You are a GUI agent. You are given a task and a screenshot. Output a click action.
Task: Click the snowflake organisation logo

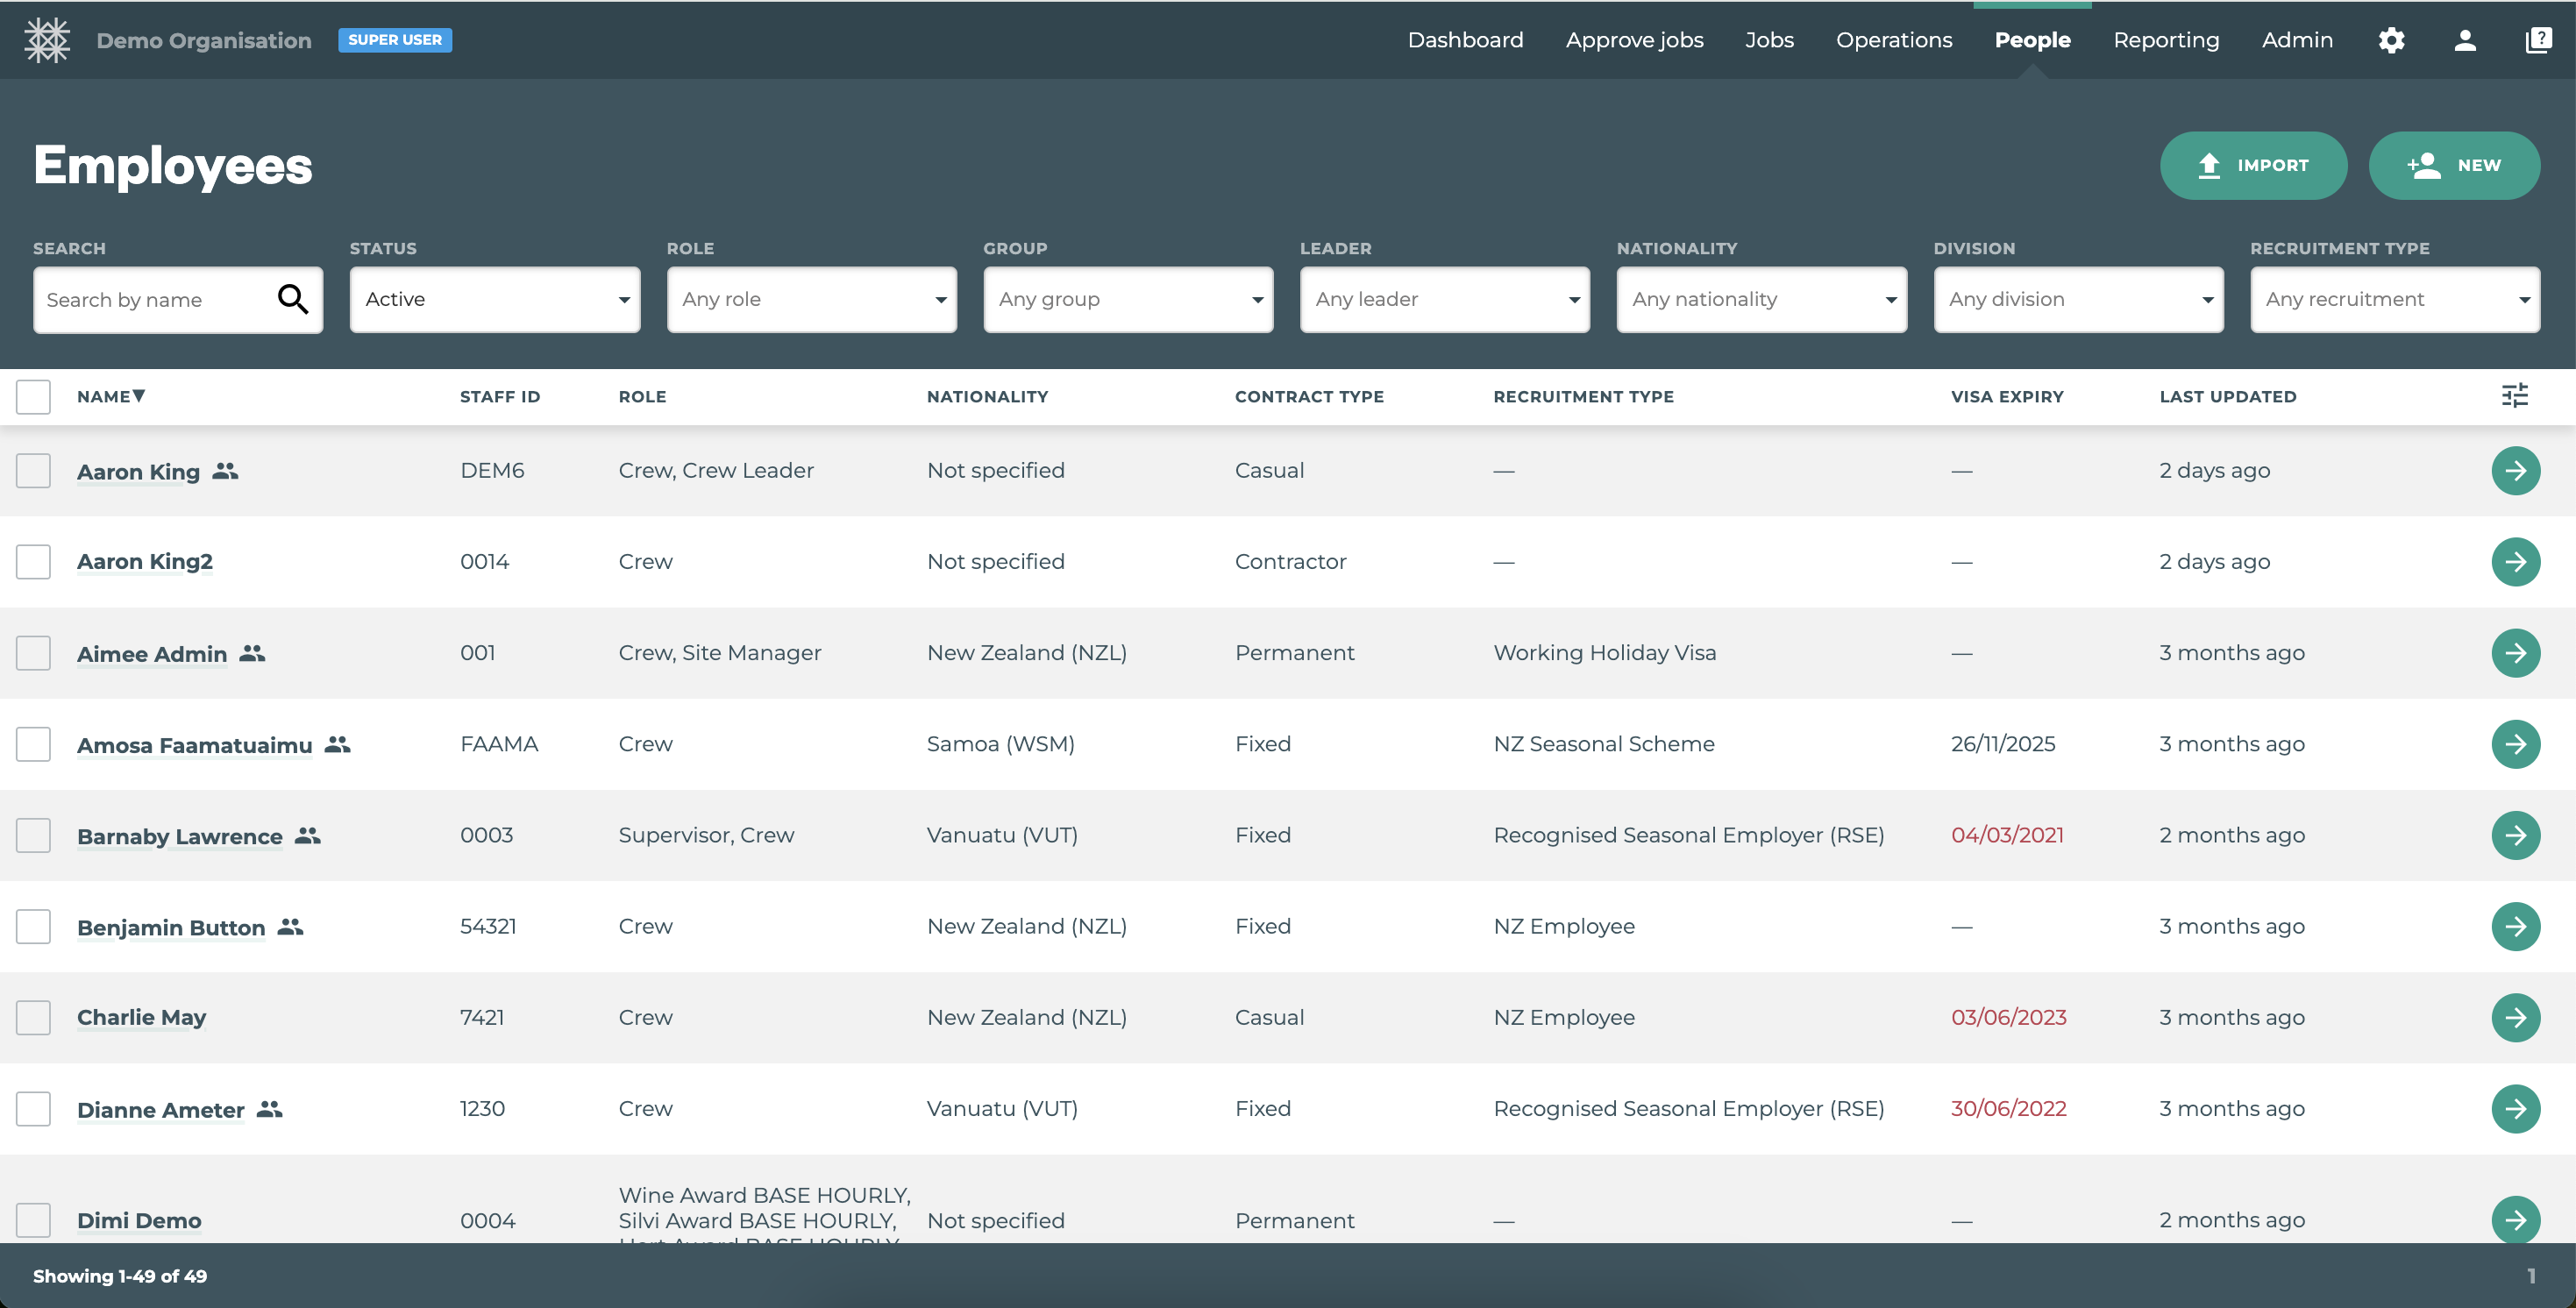[x=47, y=40]
